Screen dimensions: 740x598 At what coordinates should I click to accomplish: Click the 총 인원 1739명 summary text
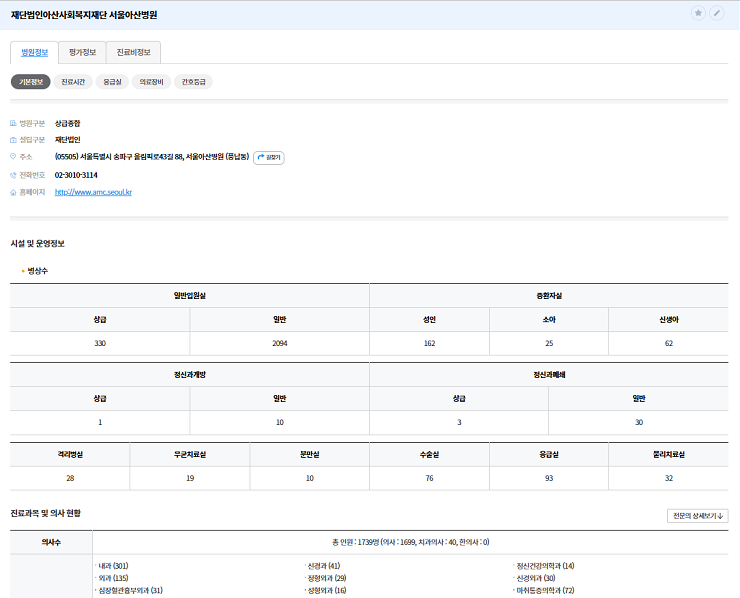pos(411,542)
